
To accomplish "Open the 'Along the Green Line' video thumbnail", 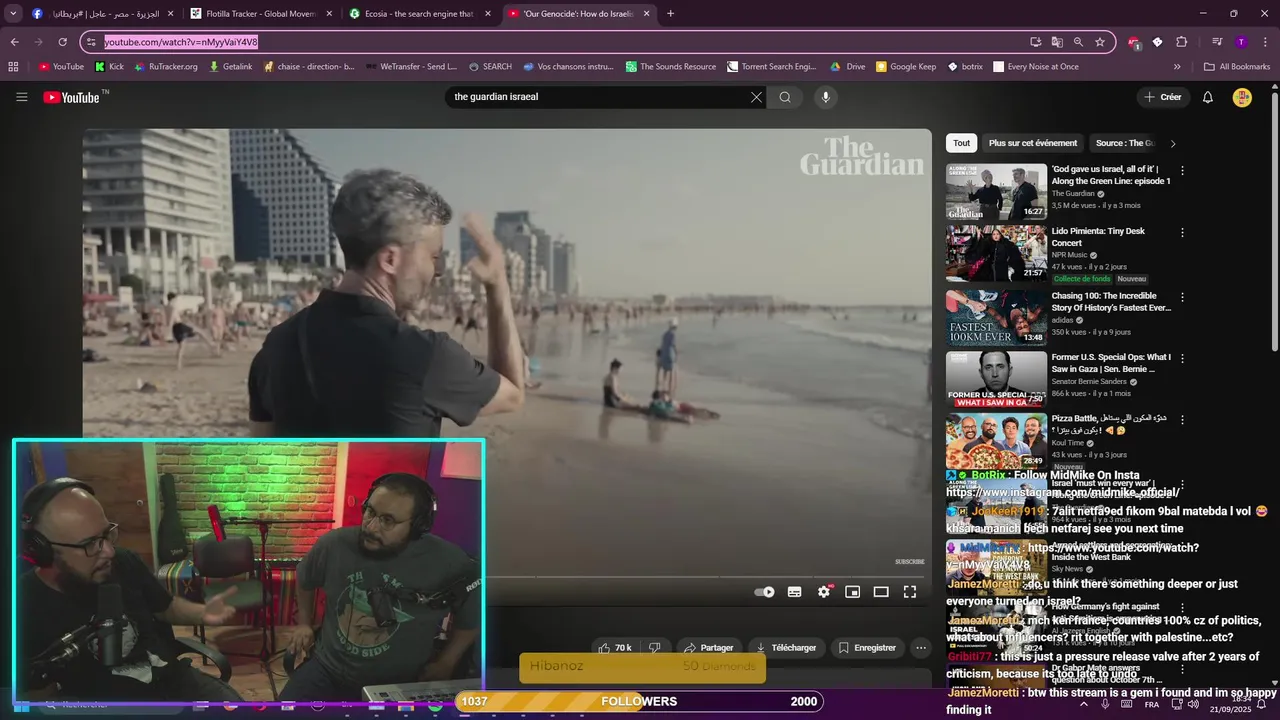I will tap(996, 192).
